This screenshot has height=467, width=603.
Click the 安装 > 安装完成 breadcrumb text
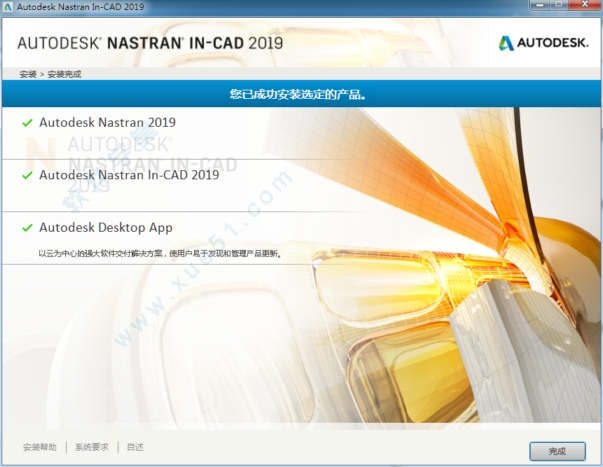[50, 74]
